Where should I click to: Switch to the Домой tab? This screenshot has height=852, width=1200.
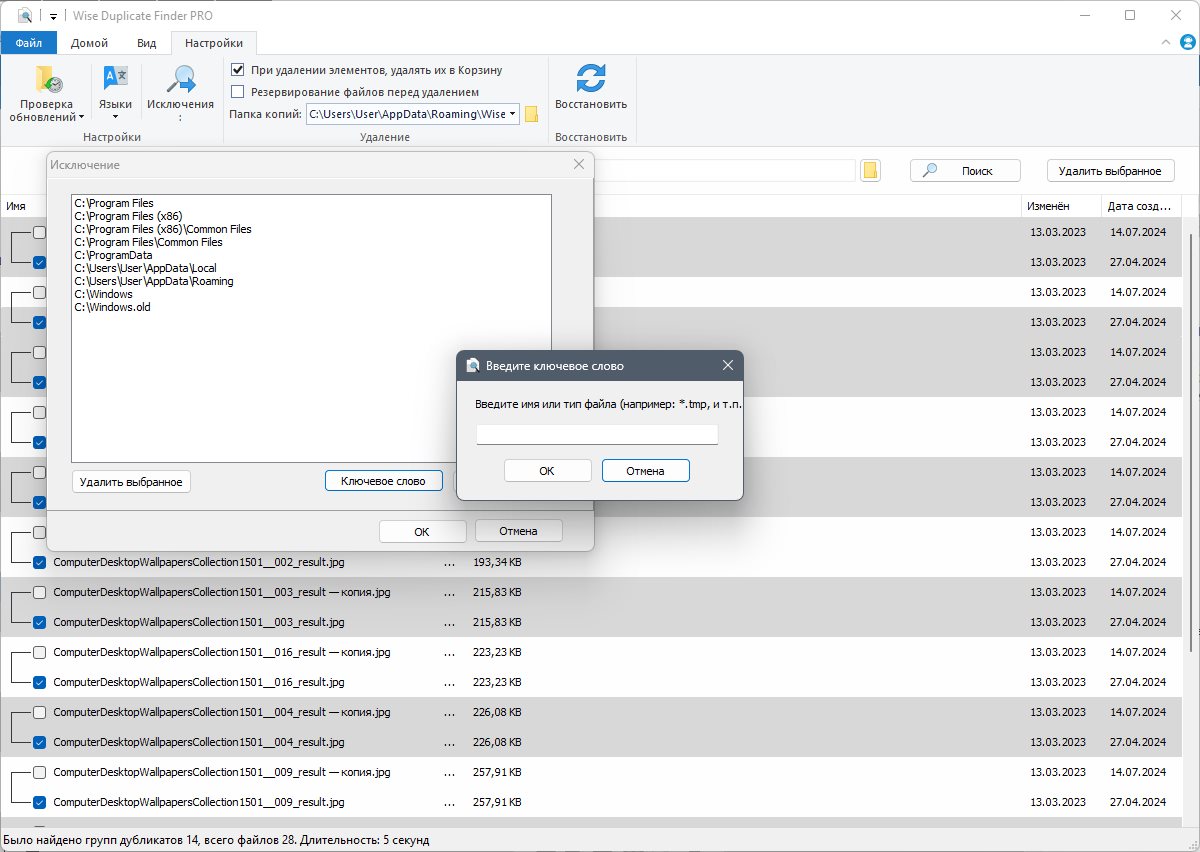point(90,43)
